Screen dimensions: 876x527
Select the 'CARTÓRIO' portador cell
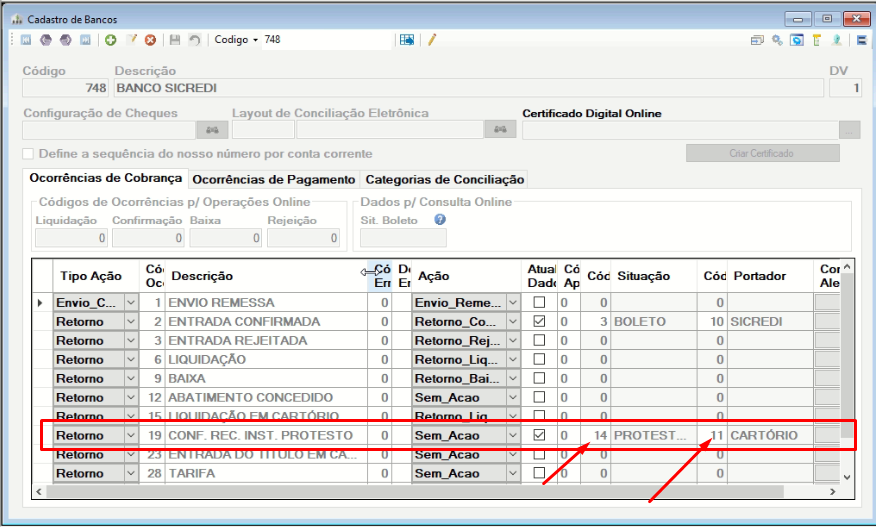[770, 435]
